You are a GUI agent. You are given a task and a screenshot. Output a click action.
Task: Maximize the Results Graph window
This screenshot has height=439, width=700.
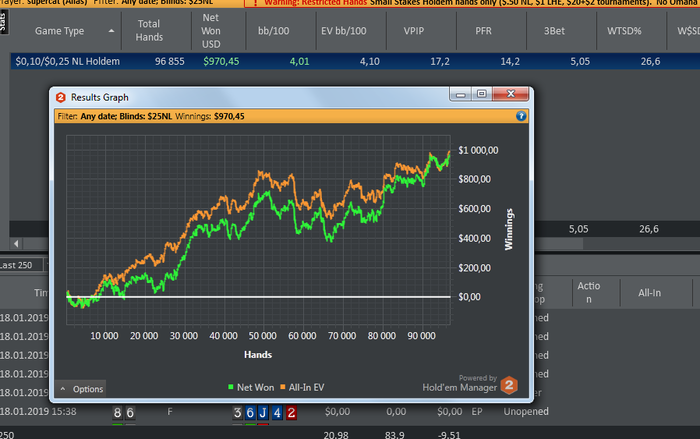[x=481, y=94]
